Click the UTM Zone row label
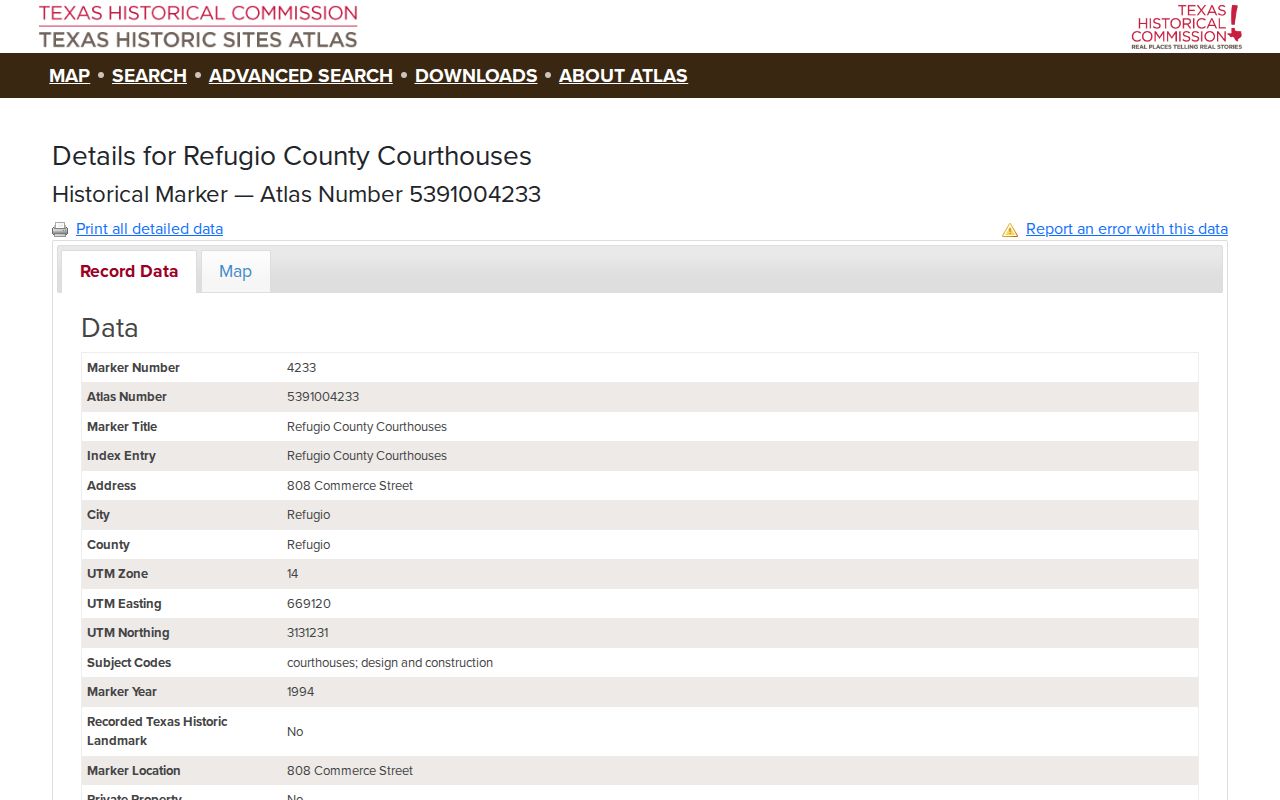 (x=117, y=574)
